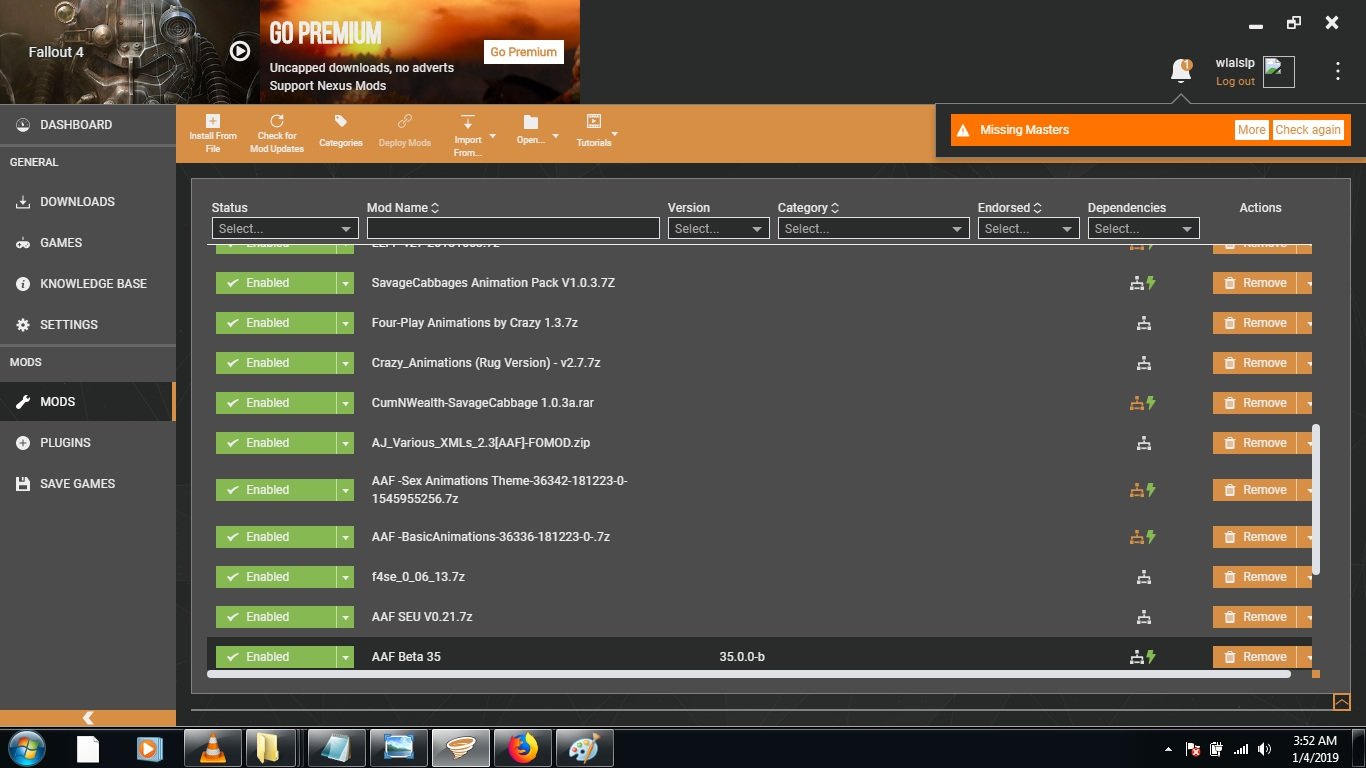Viewport: 1366px width, 768px height.
Task: Click dependency icon for Four-Play Animations row
Action: (1144, 323)
